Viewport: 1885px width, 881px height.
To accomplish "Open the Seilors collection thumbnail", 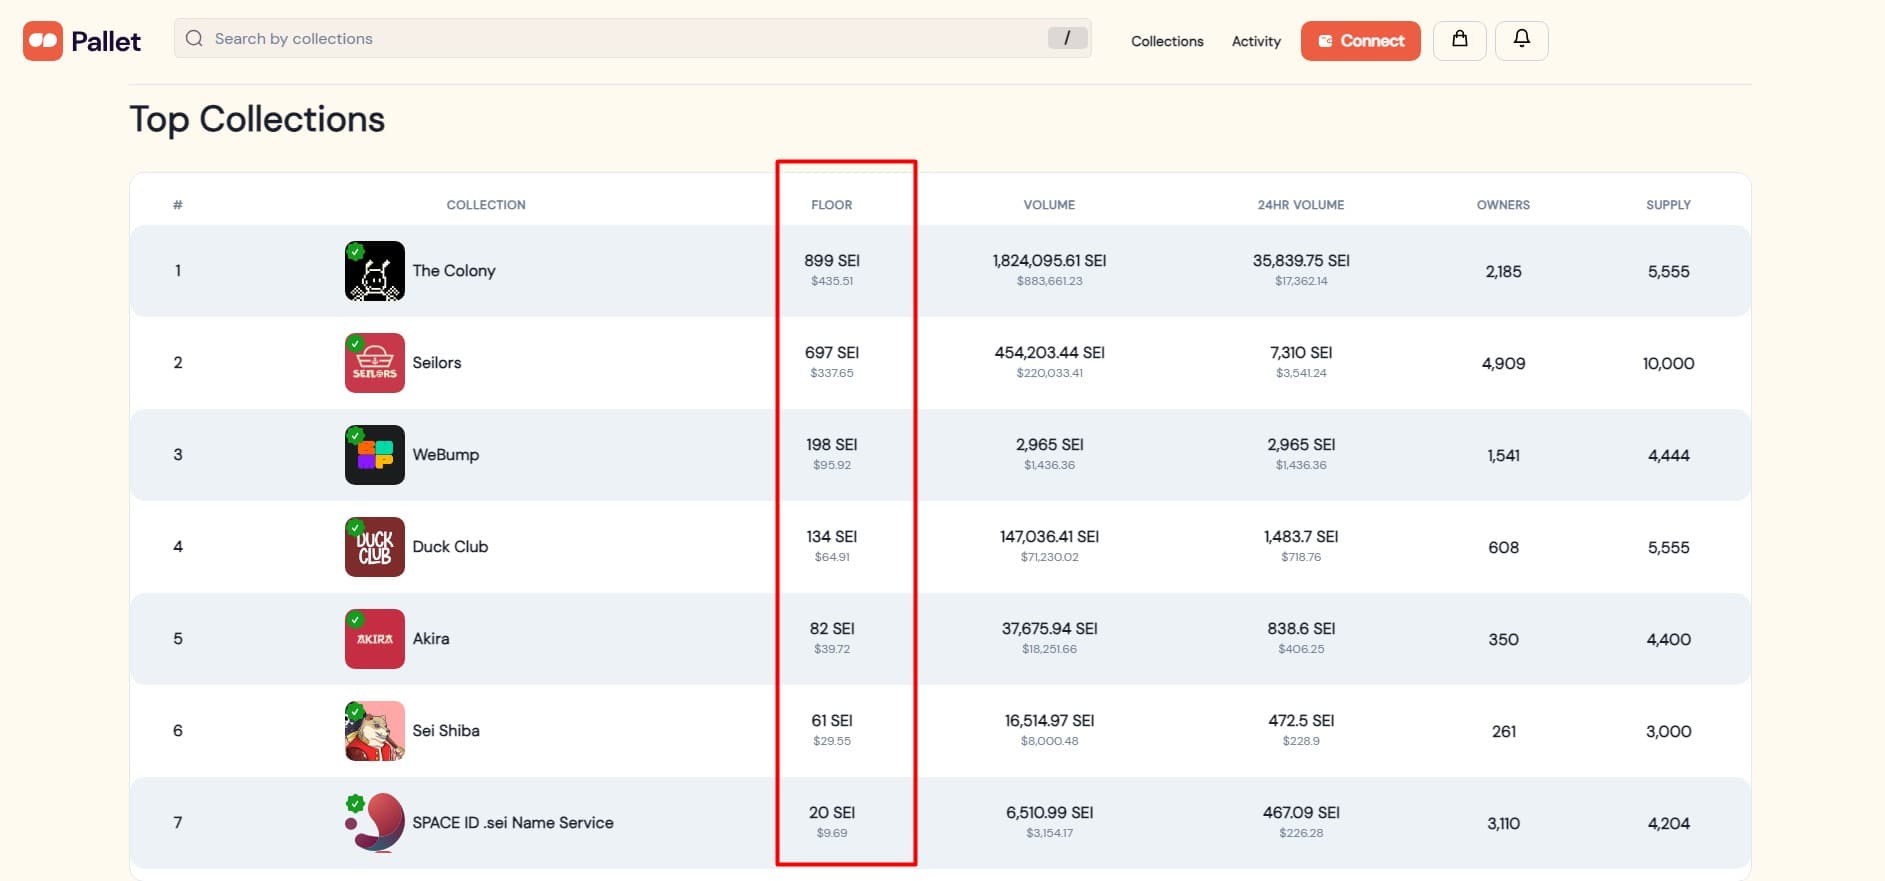I will point(375,363).
